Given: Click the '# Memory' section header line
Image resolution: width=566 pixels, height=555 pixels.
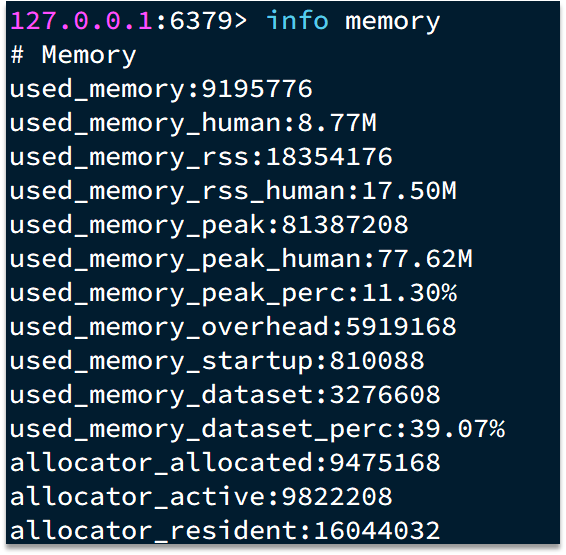Looking at the screenshot, I should coord(73,56).
